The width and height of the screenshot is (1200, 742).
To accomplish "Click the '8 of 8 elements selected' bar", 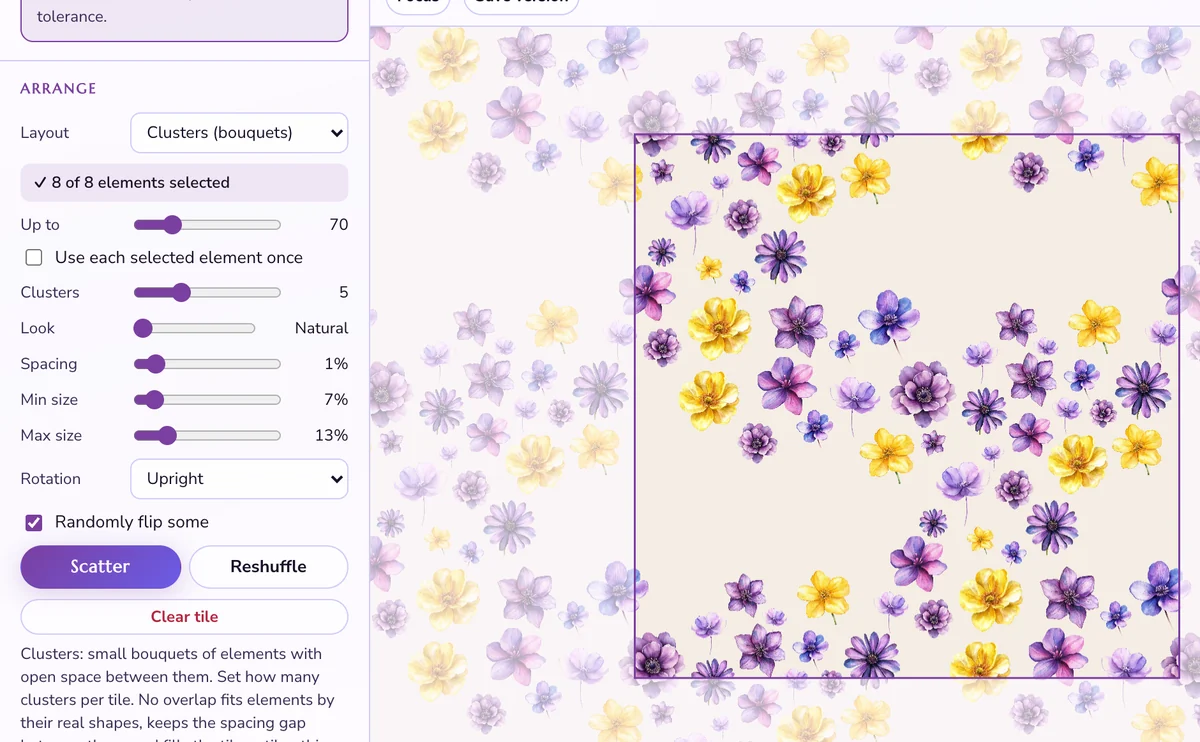I will [184, 183].
